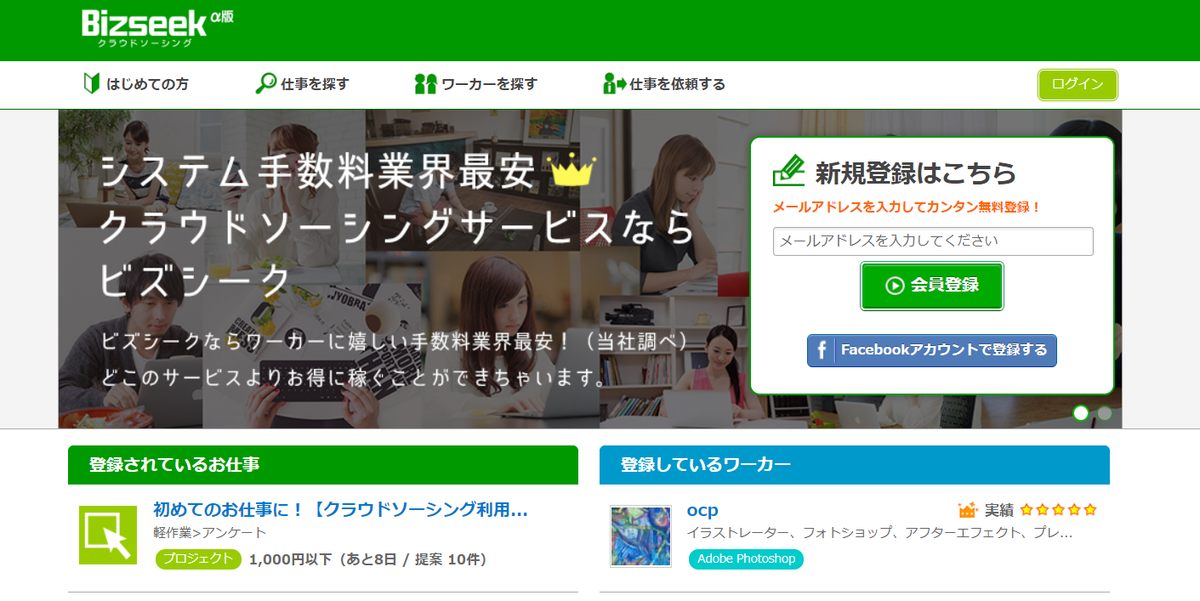Click the crown icon beside 実績
The image size is (1200, 601).
click(968, 510)
